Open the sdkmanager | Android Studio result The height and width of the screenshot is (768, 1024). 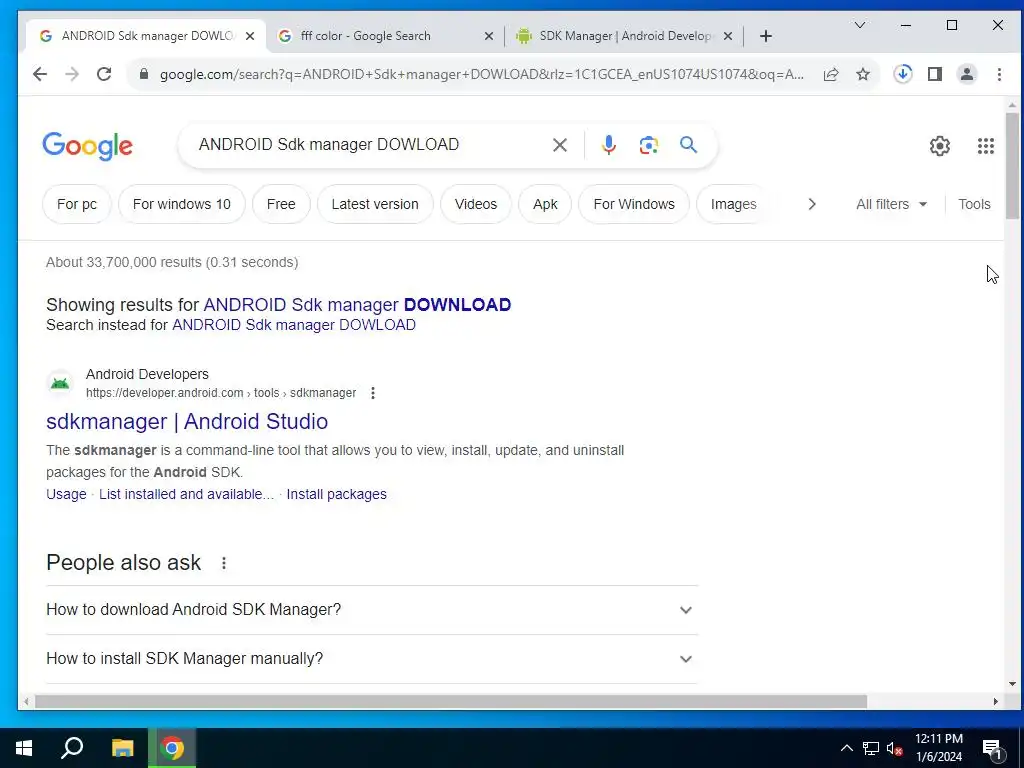[x=187, y=421]
